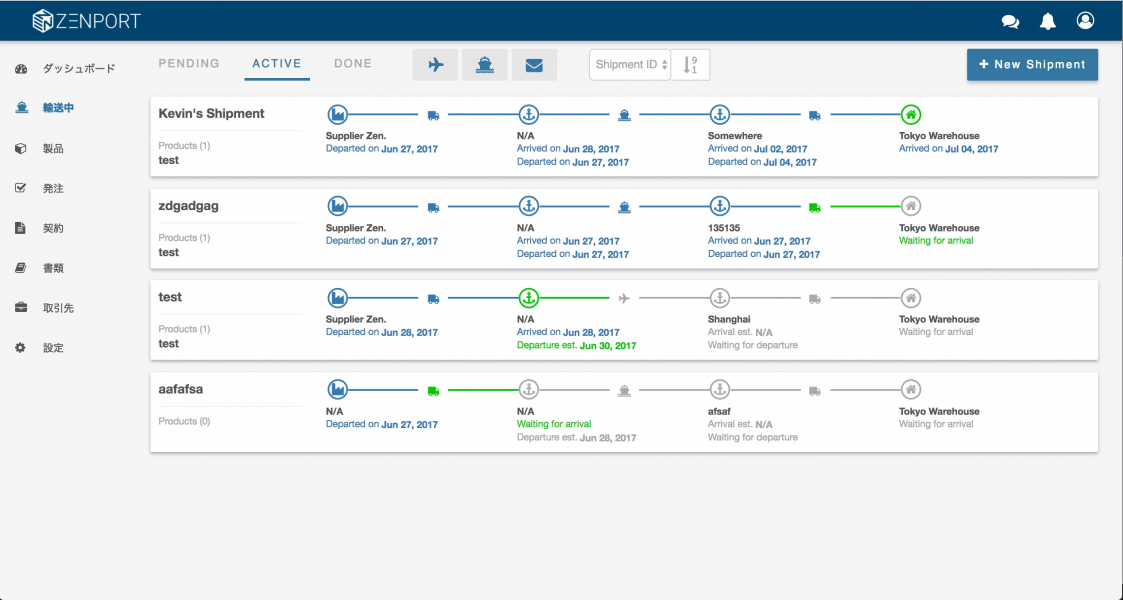Toggle the sort order button

click(x=690, y=65)
